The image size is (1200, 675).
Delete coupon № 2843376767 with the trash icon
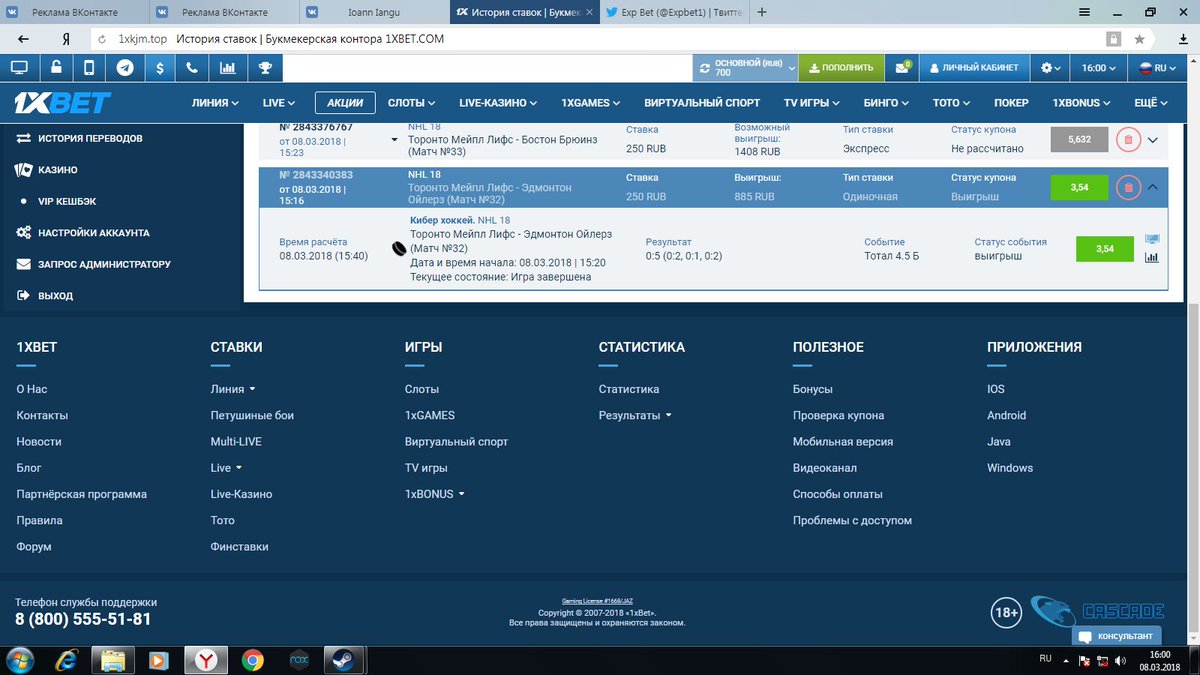[x=1128, y=139]
